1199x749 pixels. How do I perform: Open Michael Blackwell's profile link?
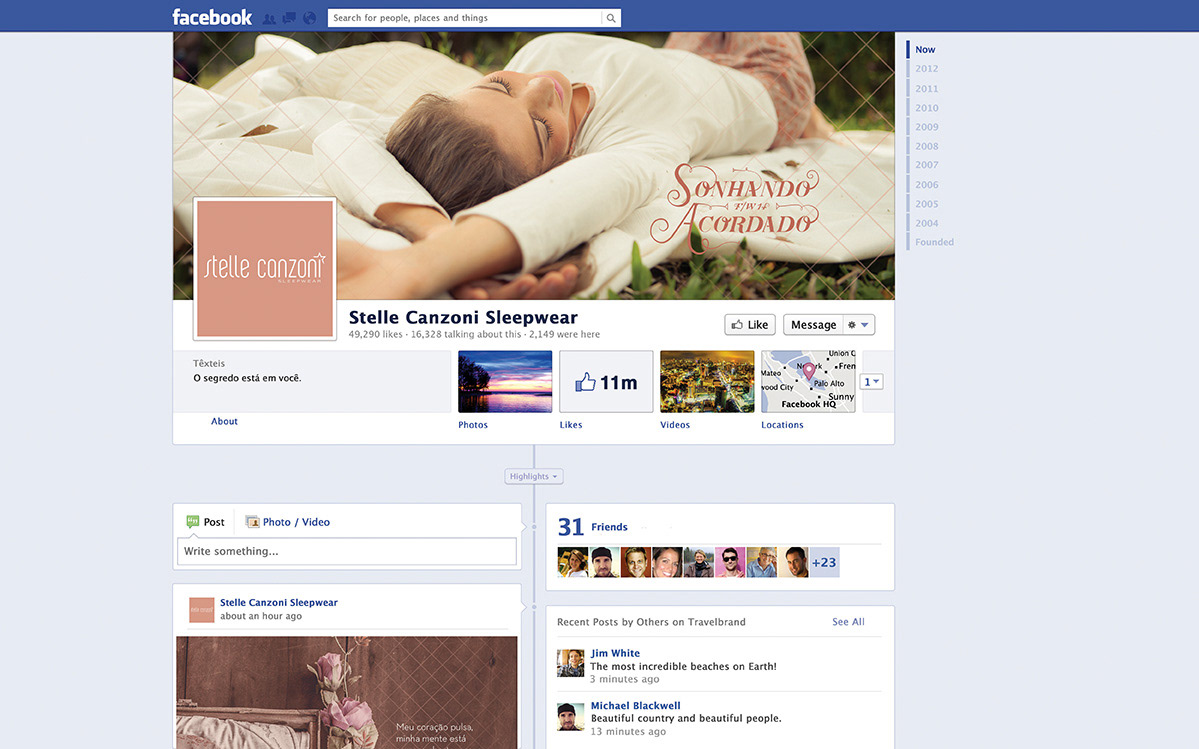635,705
